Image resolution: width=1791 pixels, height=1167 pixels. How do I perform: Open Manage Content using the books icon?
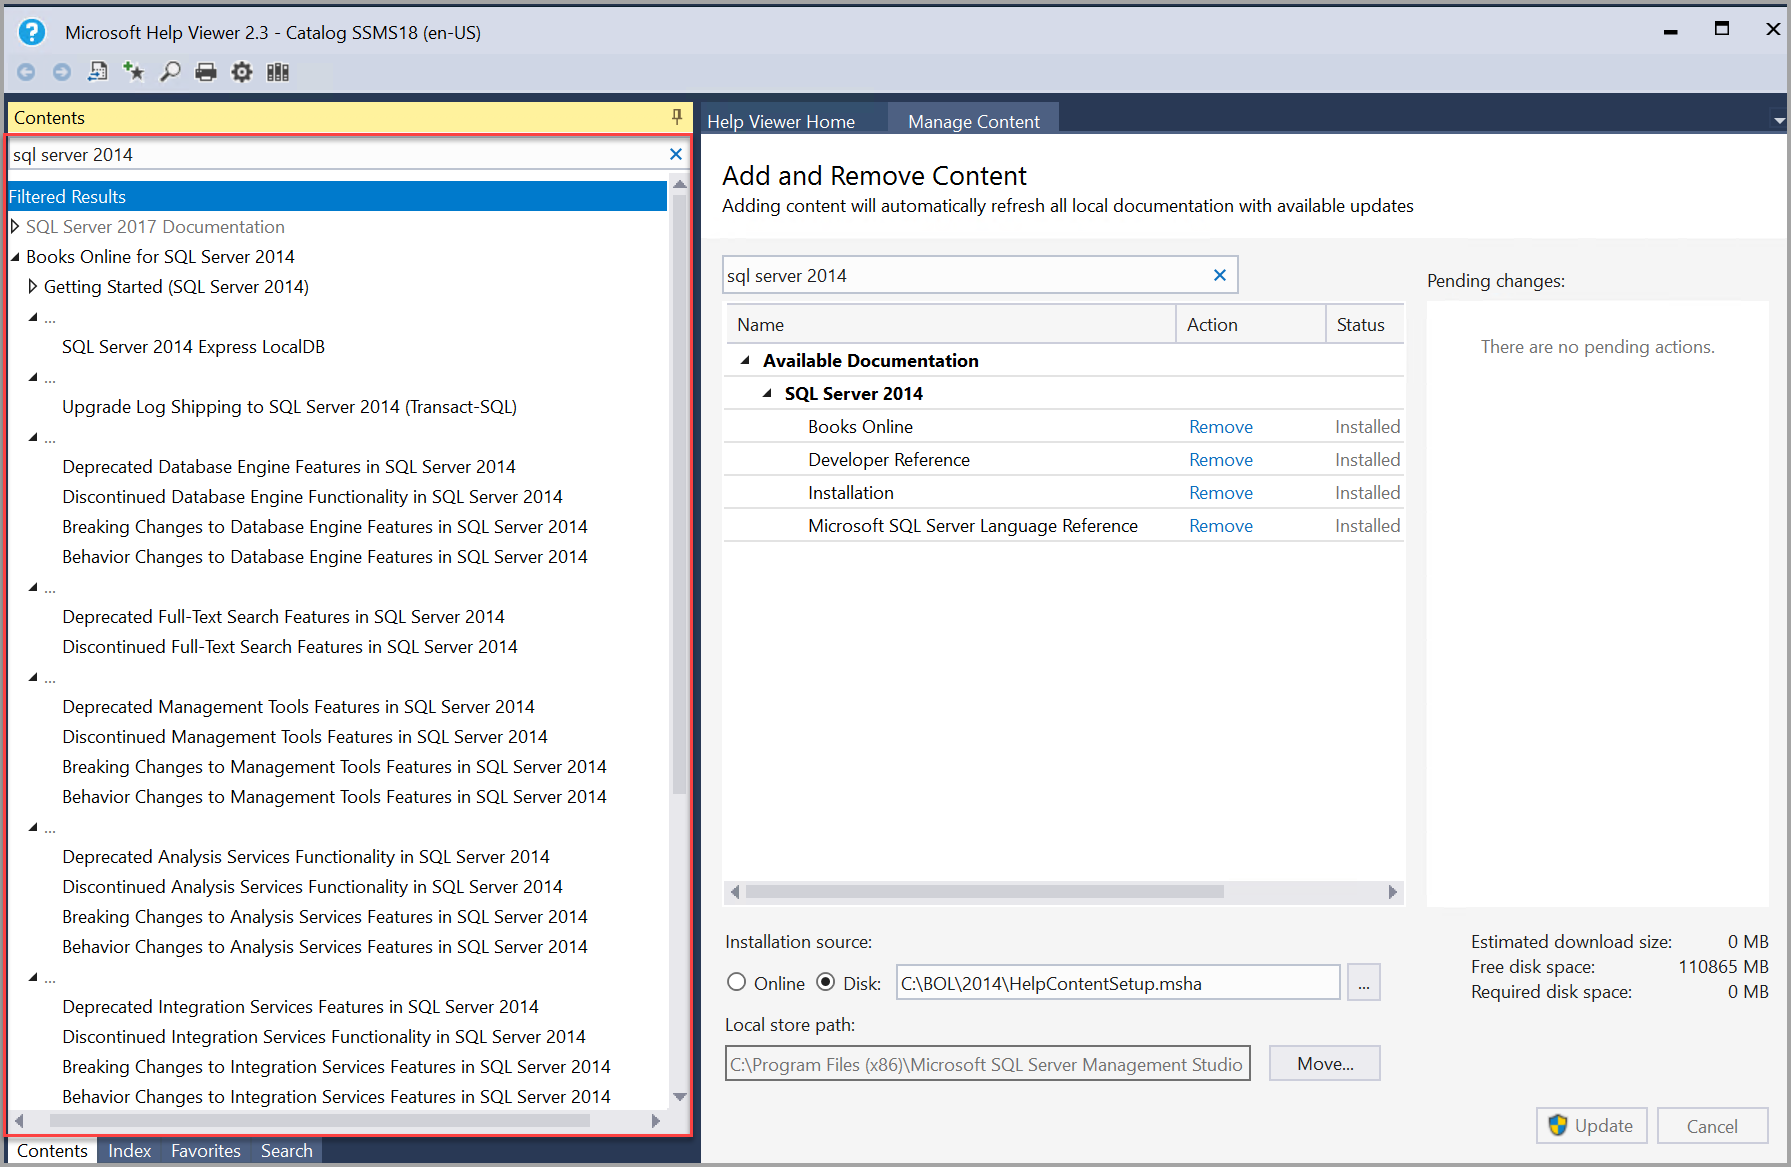(x=277, y=71)
